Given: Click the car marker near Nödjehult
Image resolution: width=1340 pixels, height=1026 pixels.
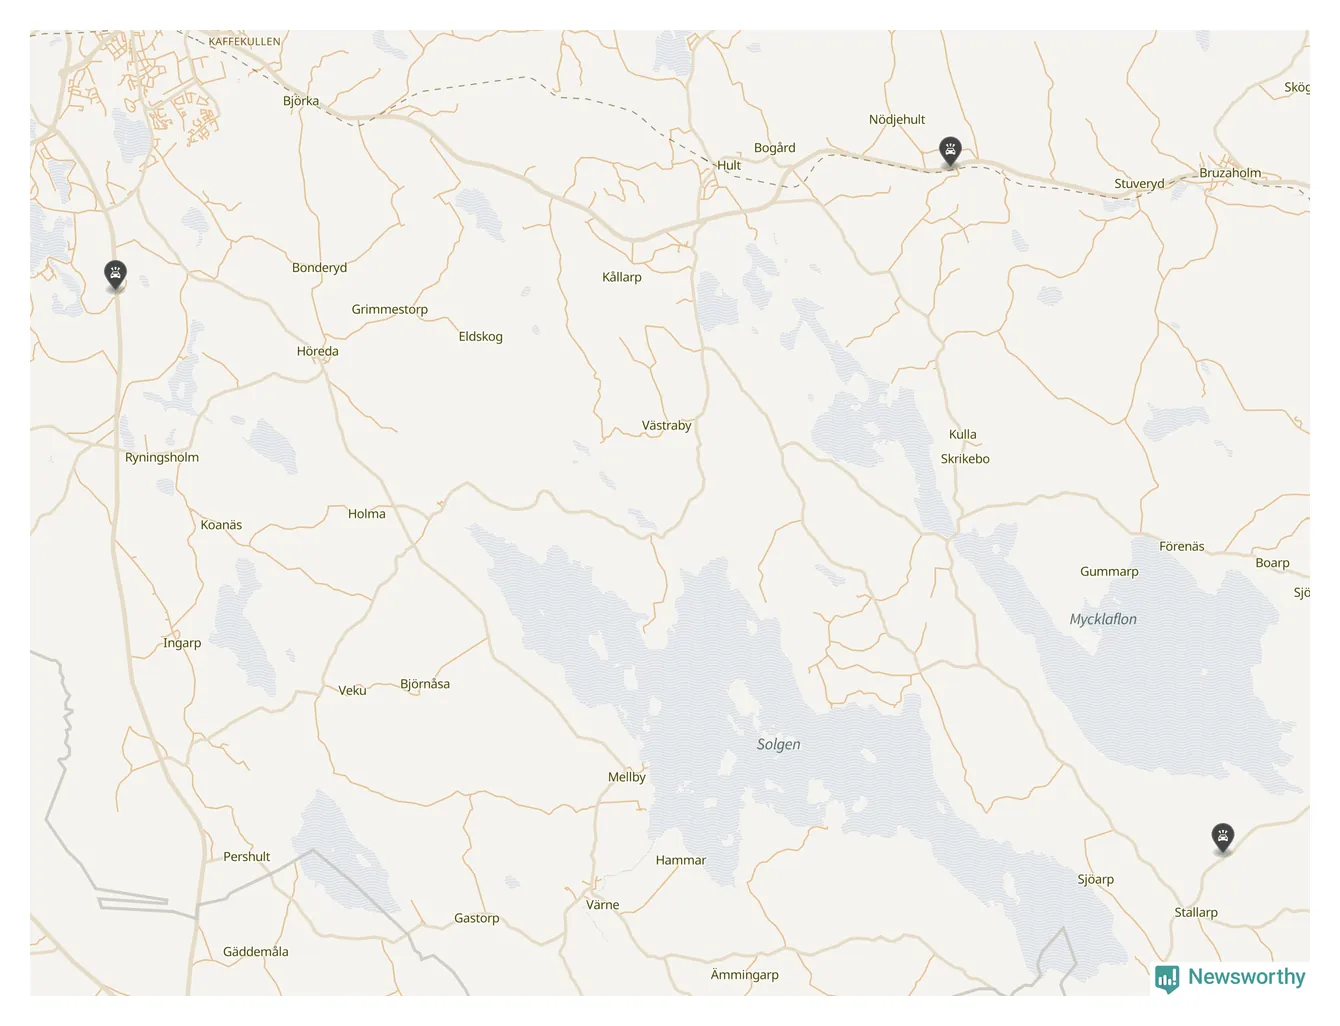Looking at the screenshot, I should (950, 151).
